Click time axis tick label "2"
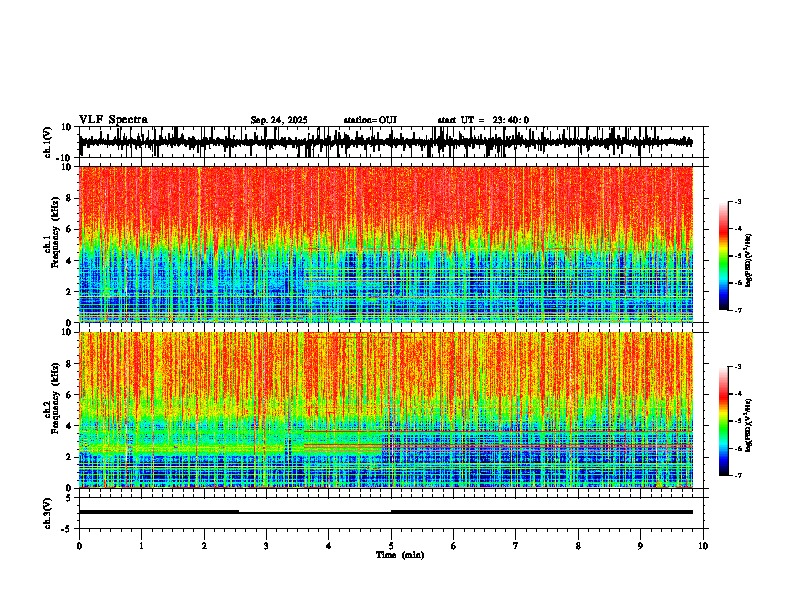Image resolution: width=792 pixels, height=612 pixels. pos(204,546)
